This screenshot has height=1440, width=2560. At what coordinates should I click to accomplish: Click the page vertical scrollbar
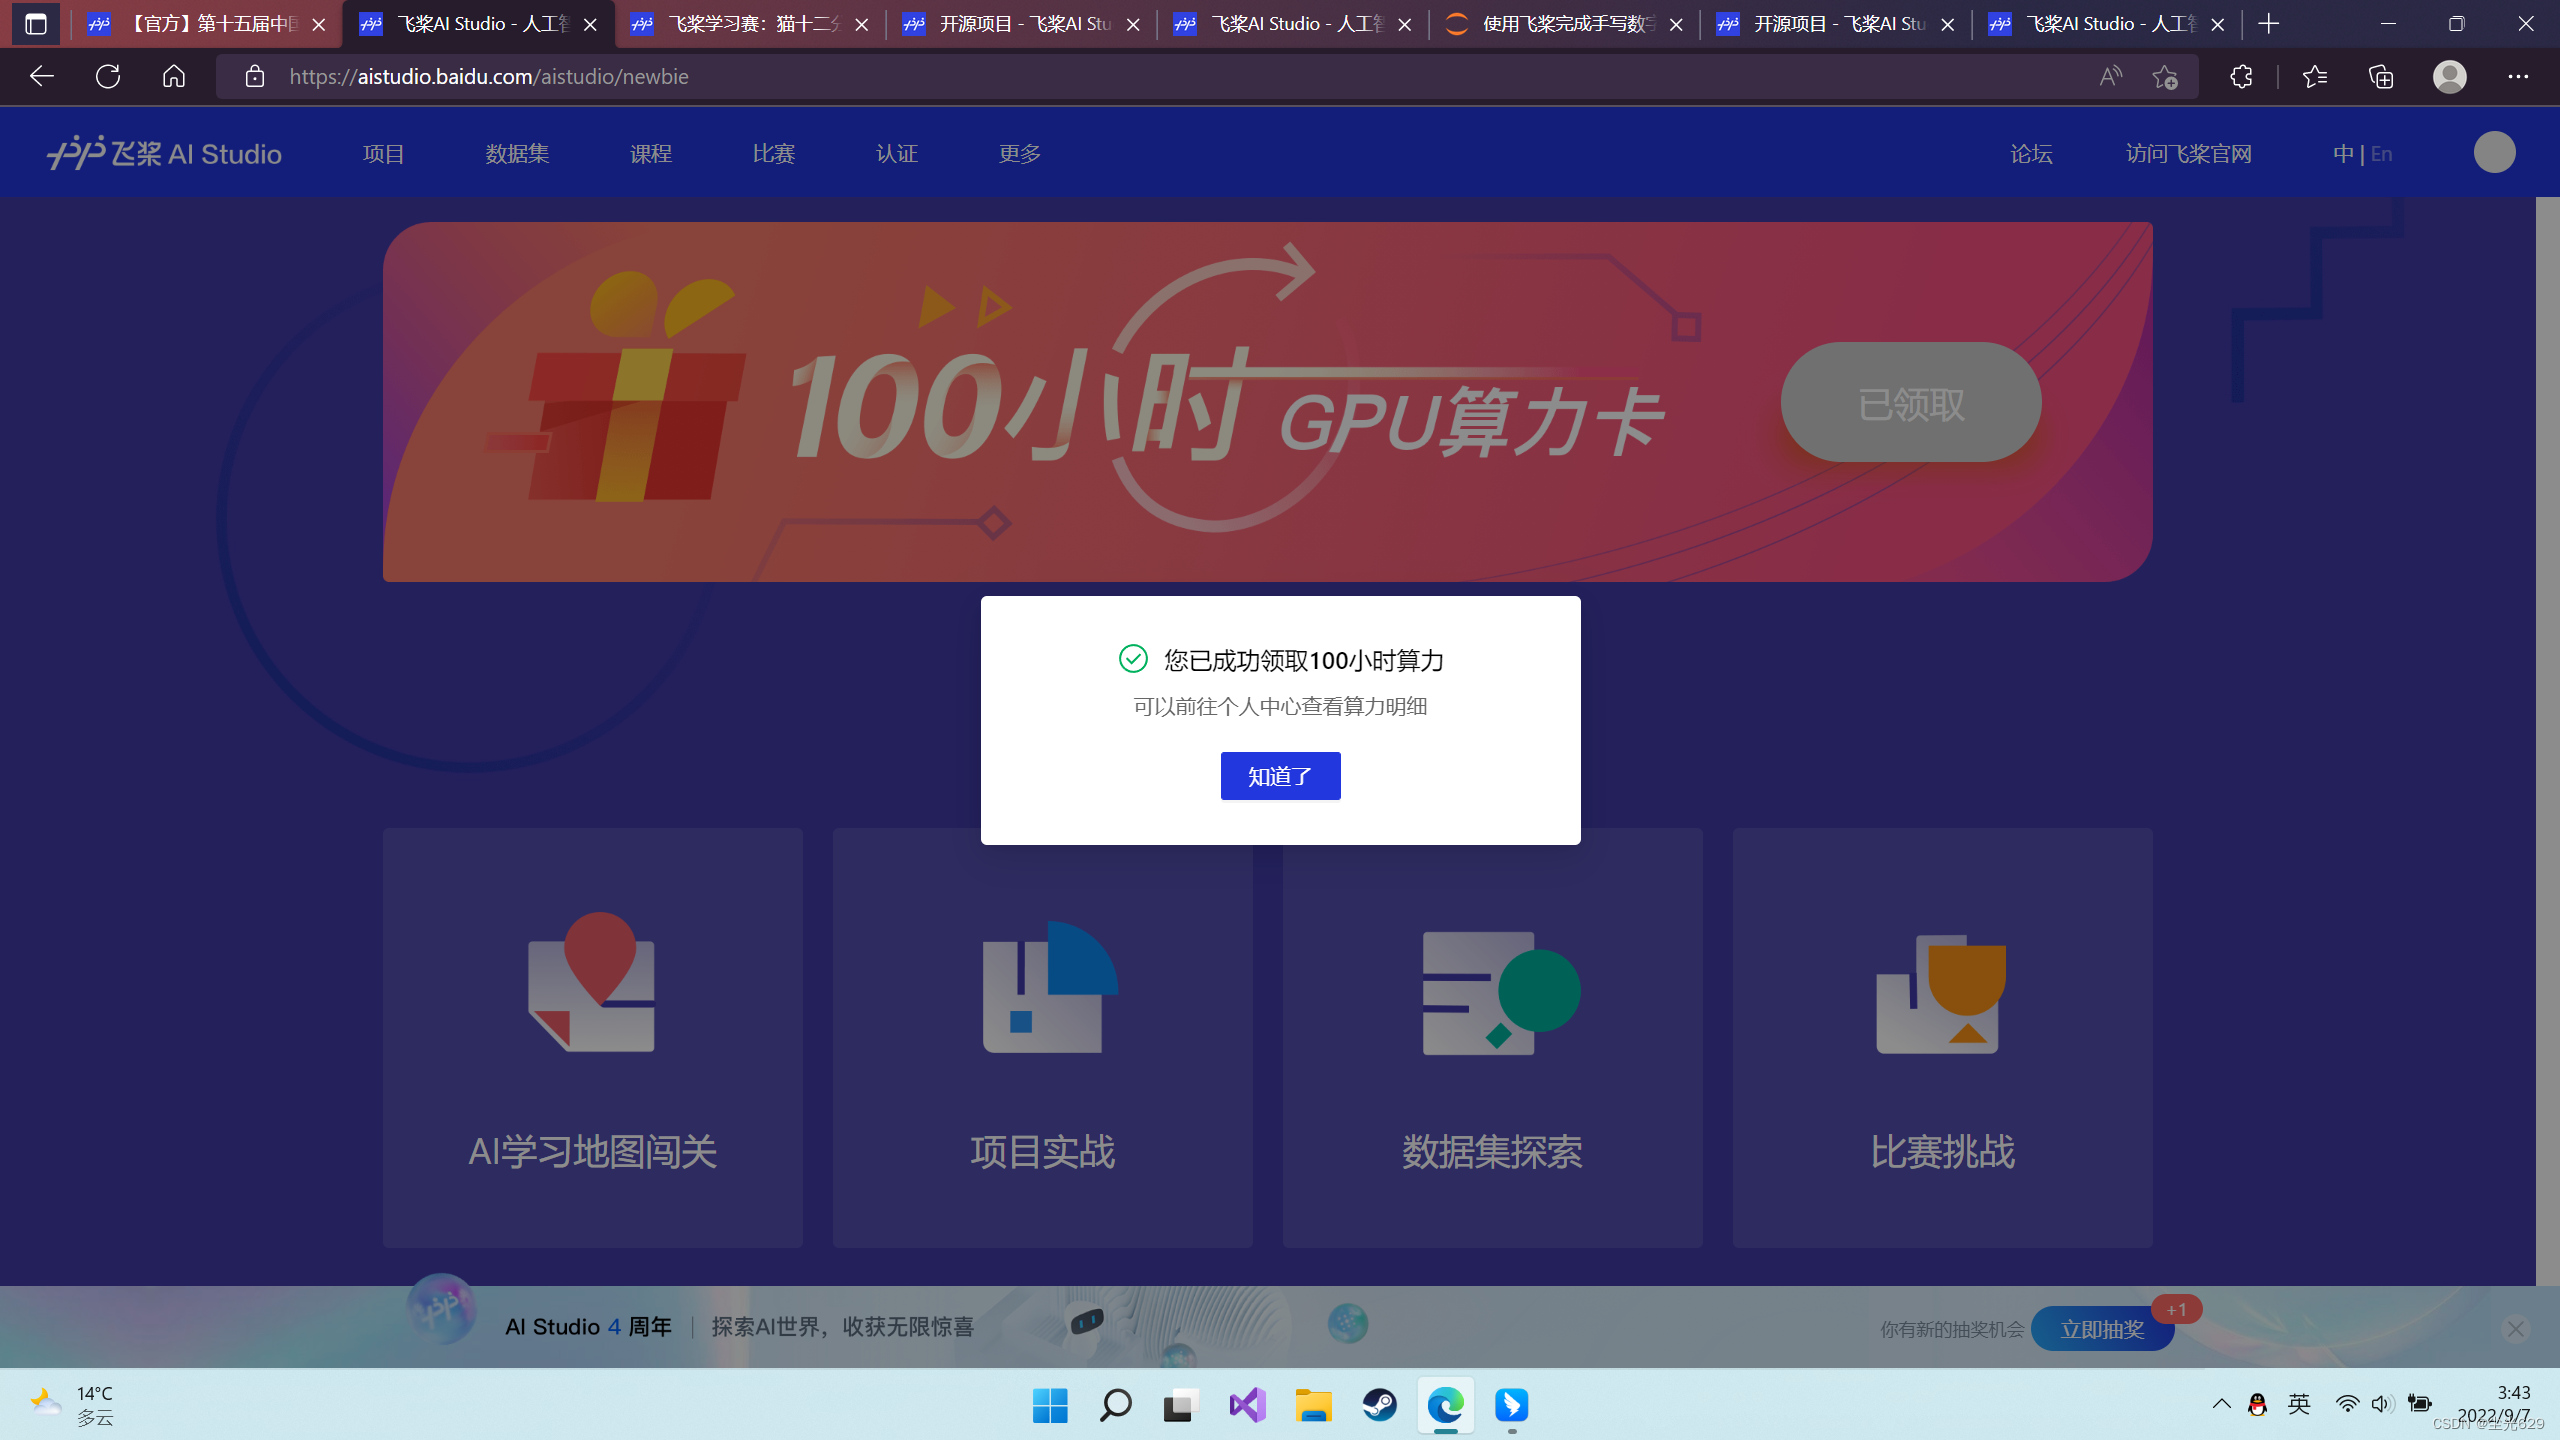tap(2547, 740)
